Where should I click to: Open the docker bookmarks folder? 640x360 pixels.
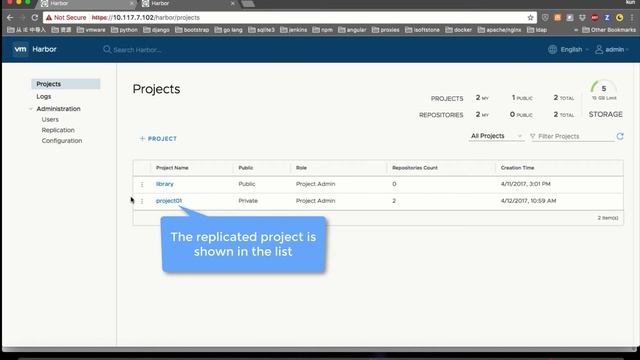[x=459, y=30]
